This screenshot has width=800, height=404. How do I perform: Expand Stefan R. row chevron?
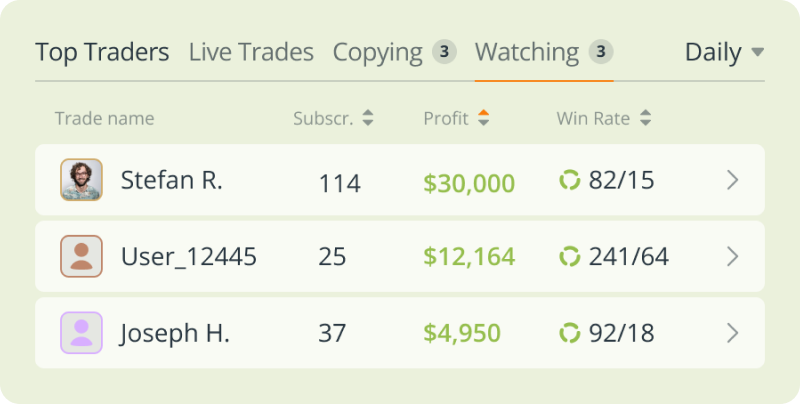click(733, 180)
